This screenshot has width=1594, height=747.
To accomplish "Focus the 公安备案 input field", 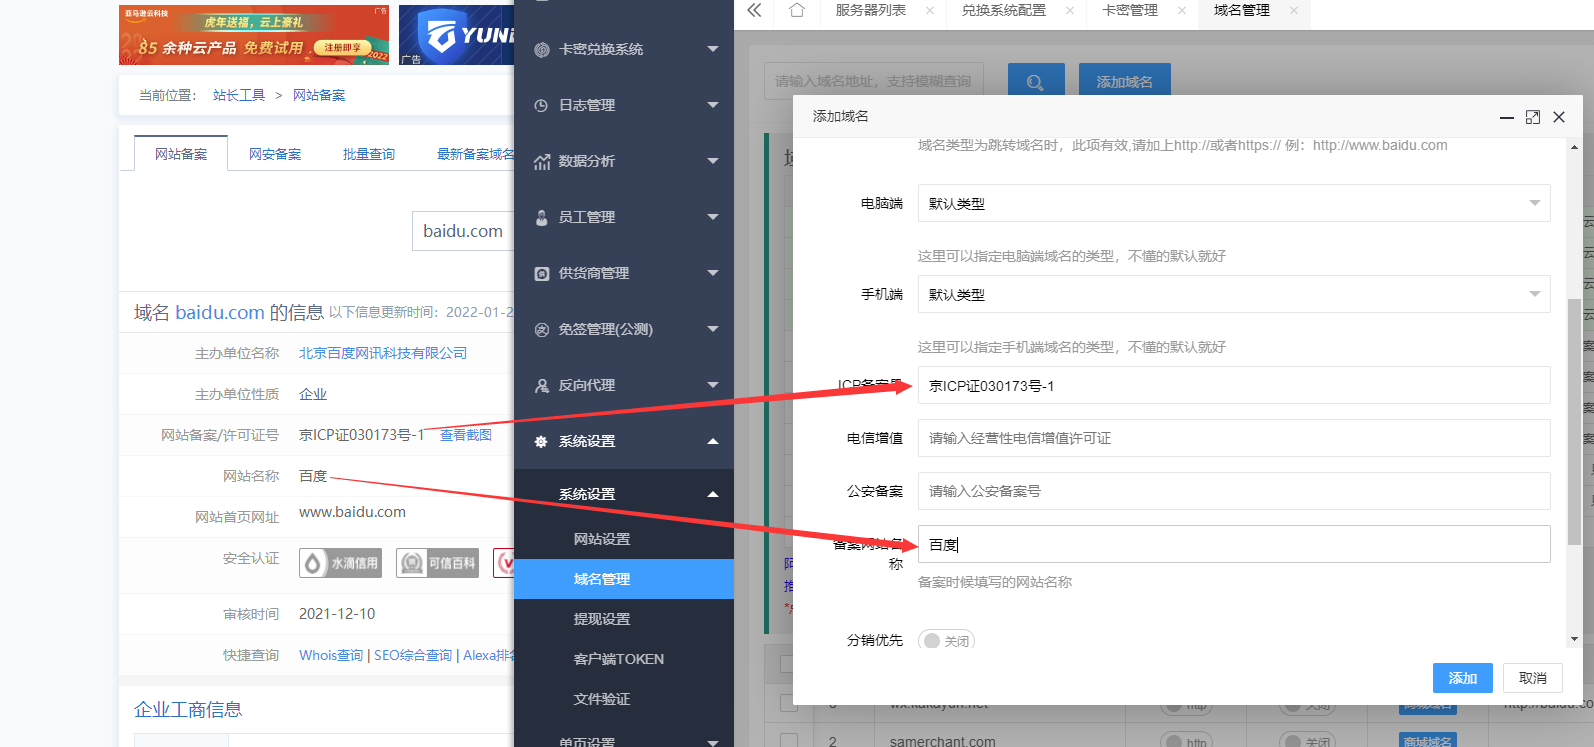I will 1234,491.
